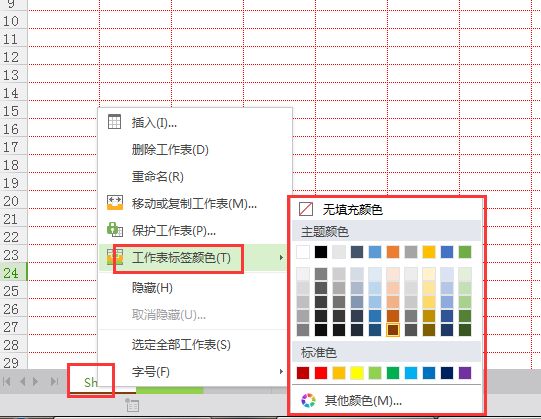
Task: Choose standard dark red swatch
Action: click(303, 373)
